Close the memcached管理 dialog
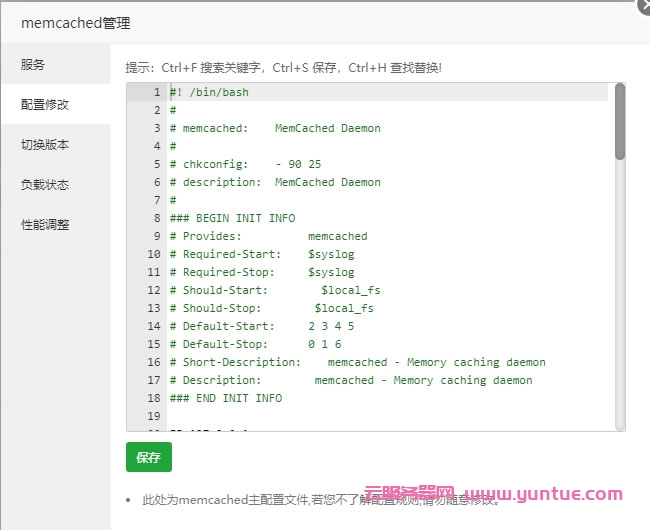 click(x=640, y=5)
